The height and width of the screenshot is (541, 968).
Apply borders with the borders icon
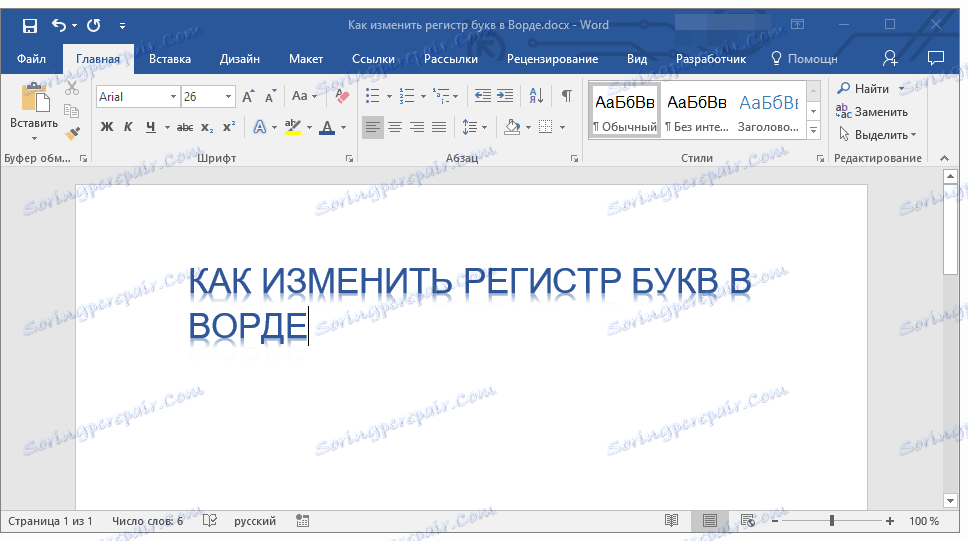[546, 127]
